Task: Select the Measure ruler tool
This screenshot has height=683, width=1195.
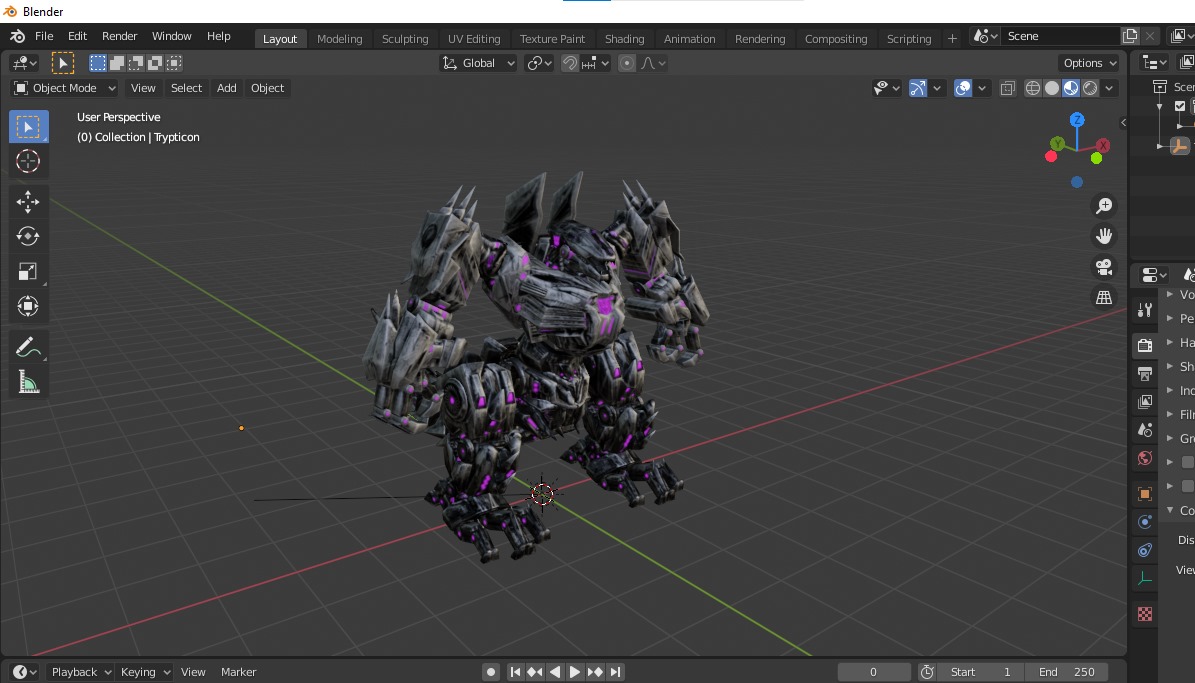Action: click(x=28, y=382)
